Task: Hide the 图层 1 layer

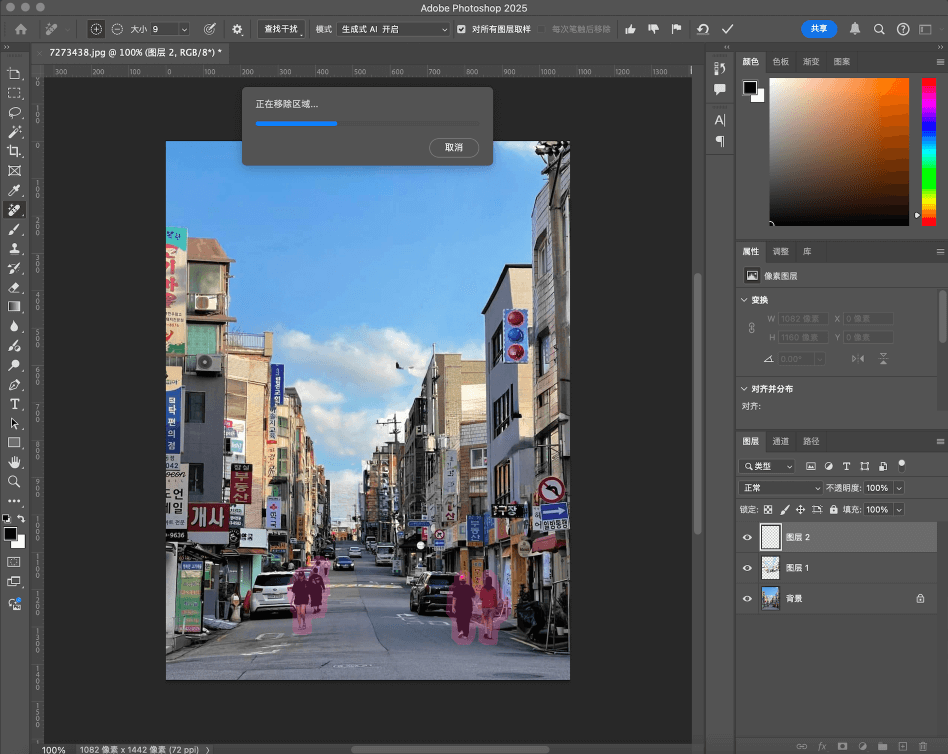Action: [x=746, y=568]
